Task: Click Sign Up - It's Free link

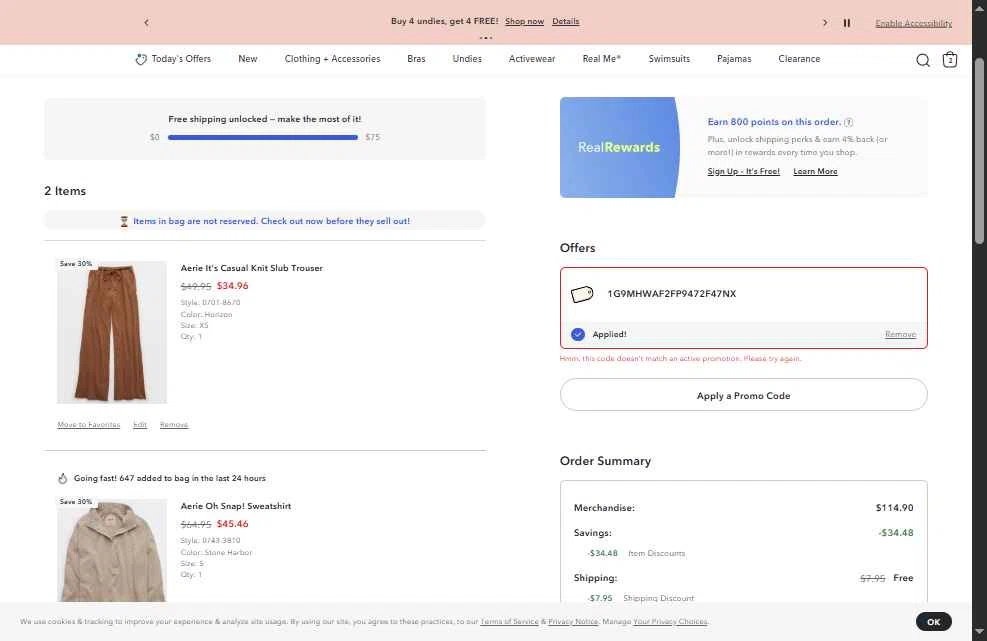Action: click(x=743, y=171)
